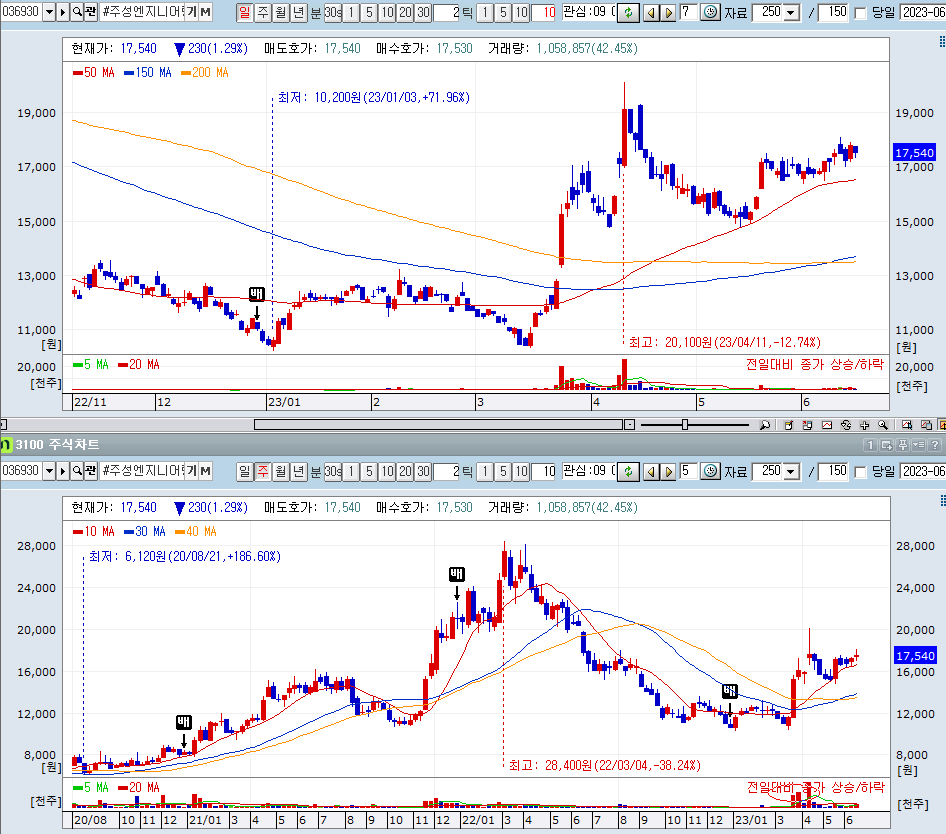Select 20 minute interval in top toolbar
Viewport: 946px width, 834px height.
click(405, 13)
